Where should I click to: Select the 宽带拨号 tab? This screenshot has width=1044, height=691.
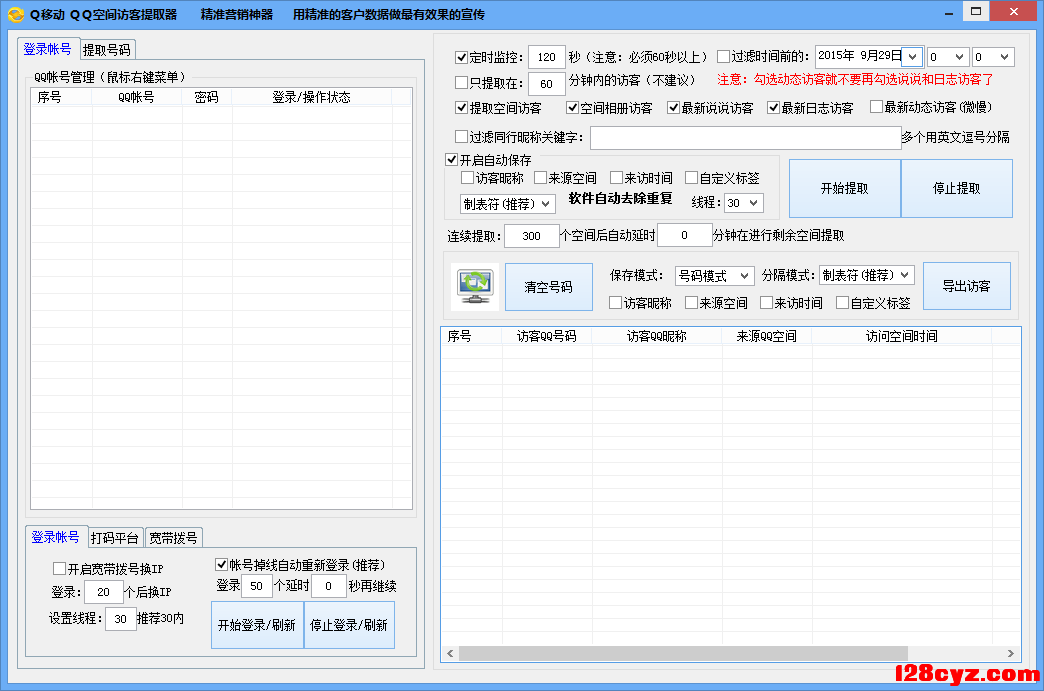click(173, 538)
